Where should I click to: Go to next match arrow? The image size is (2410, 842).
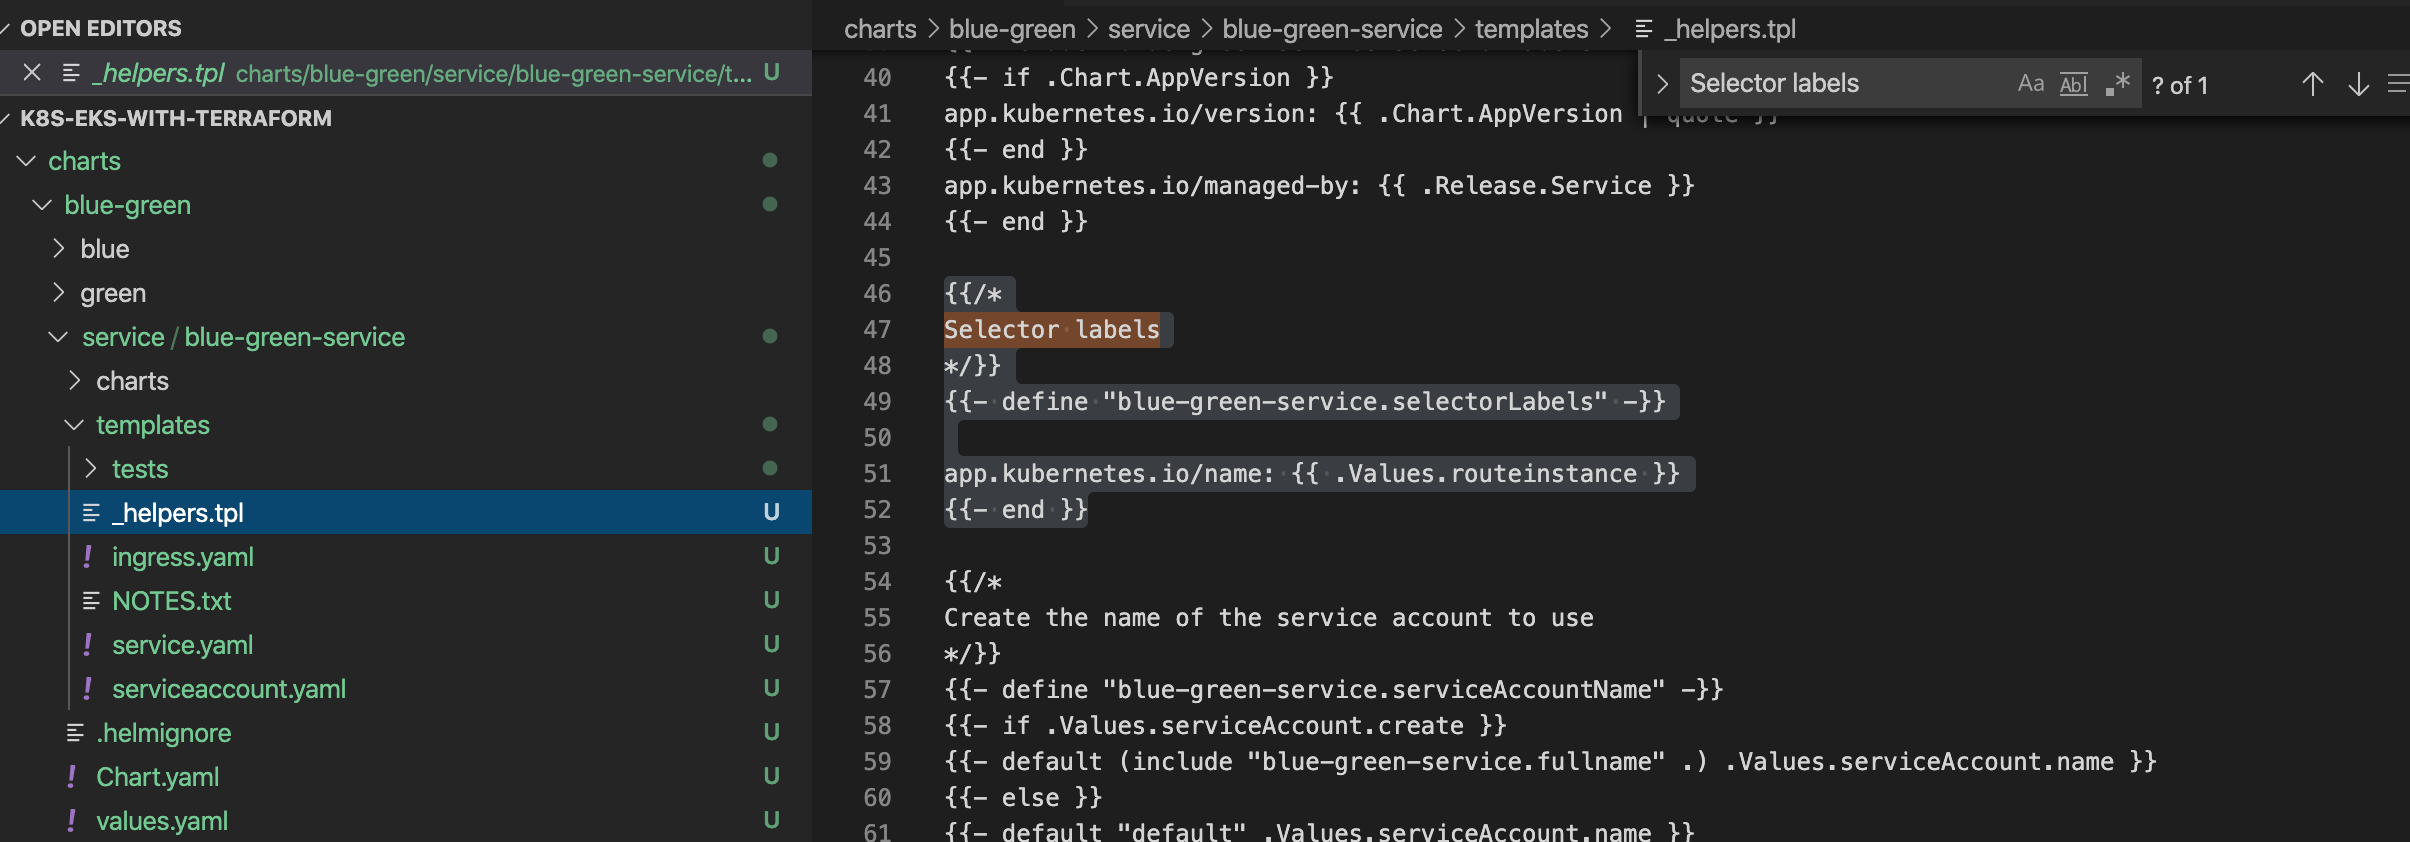pyautogui.click(x=2358, y=85)
